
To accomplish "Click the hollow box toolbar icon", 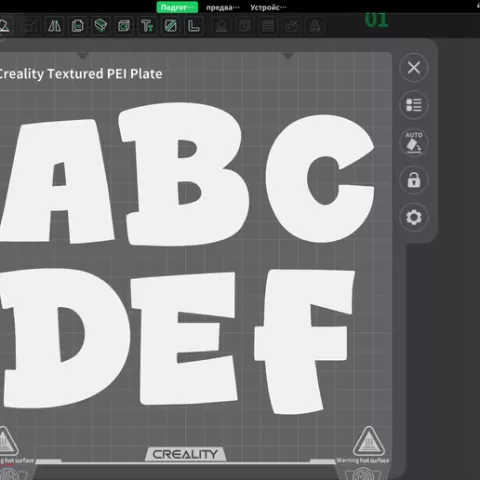I will click(x=124, y=26).
